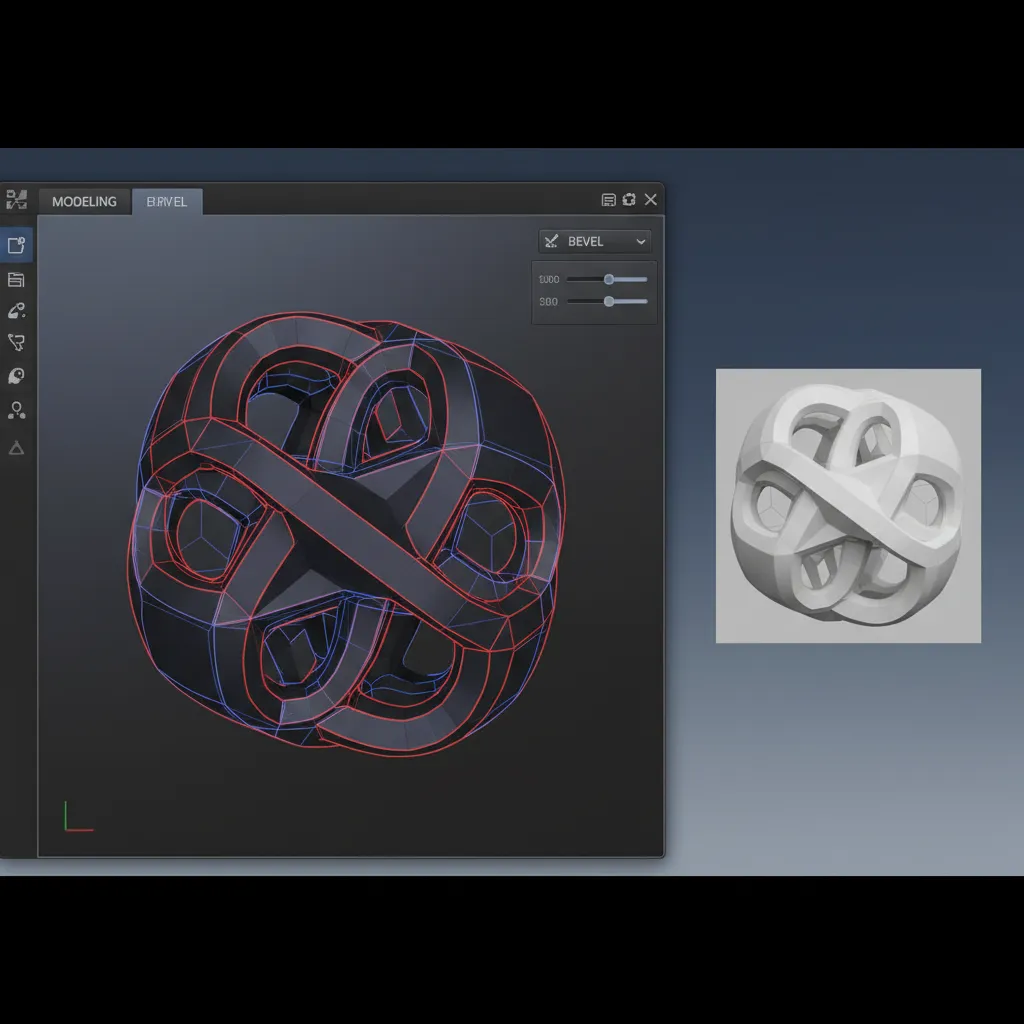This screenshot has width=1024, height=1024.
Task: Click the app logo icon at top left
Action: [15, 200]
